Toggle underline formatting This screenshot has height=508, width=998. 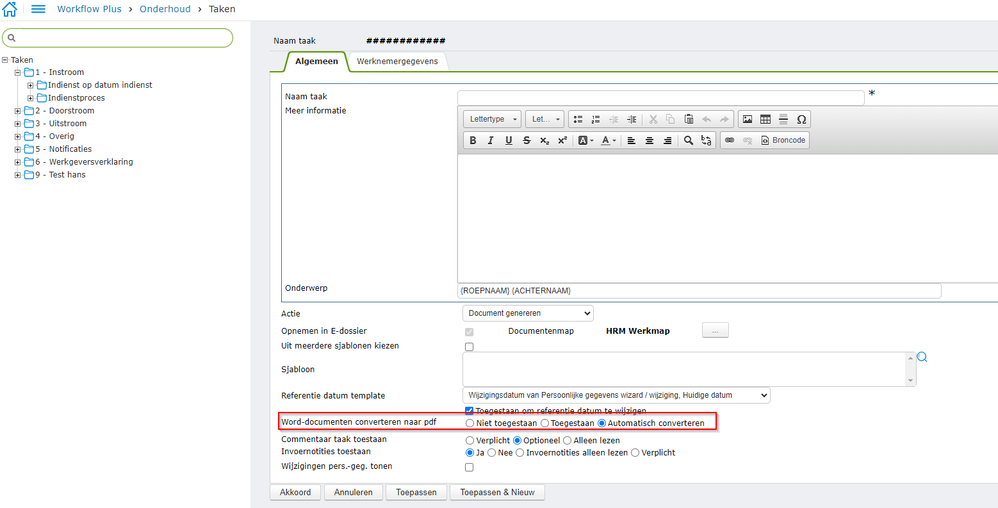coord(509,141)
